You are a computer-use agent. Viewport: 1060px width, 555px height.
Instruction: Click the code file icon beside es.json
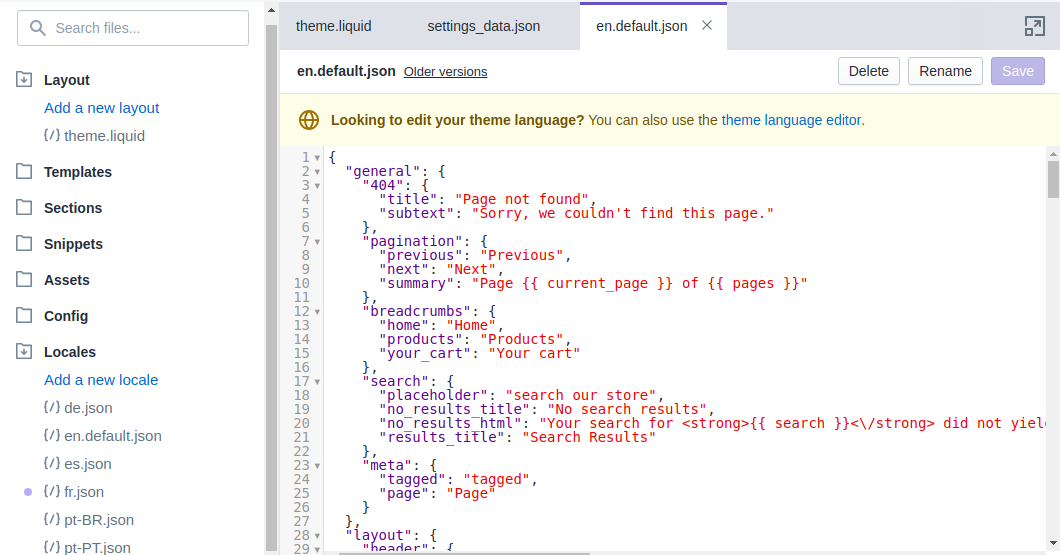tap(52, 464)
